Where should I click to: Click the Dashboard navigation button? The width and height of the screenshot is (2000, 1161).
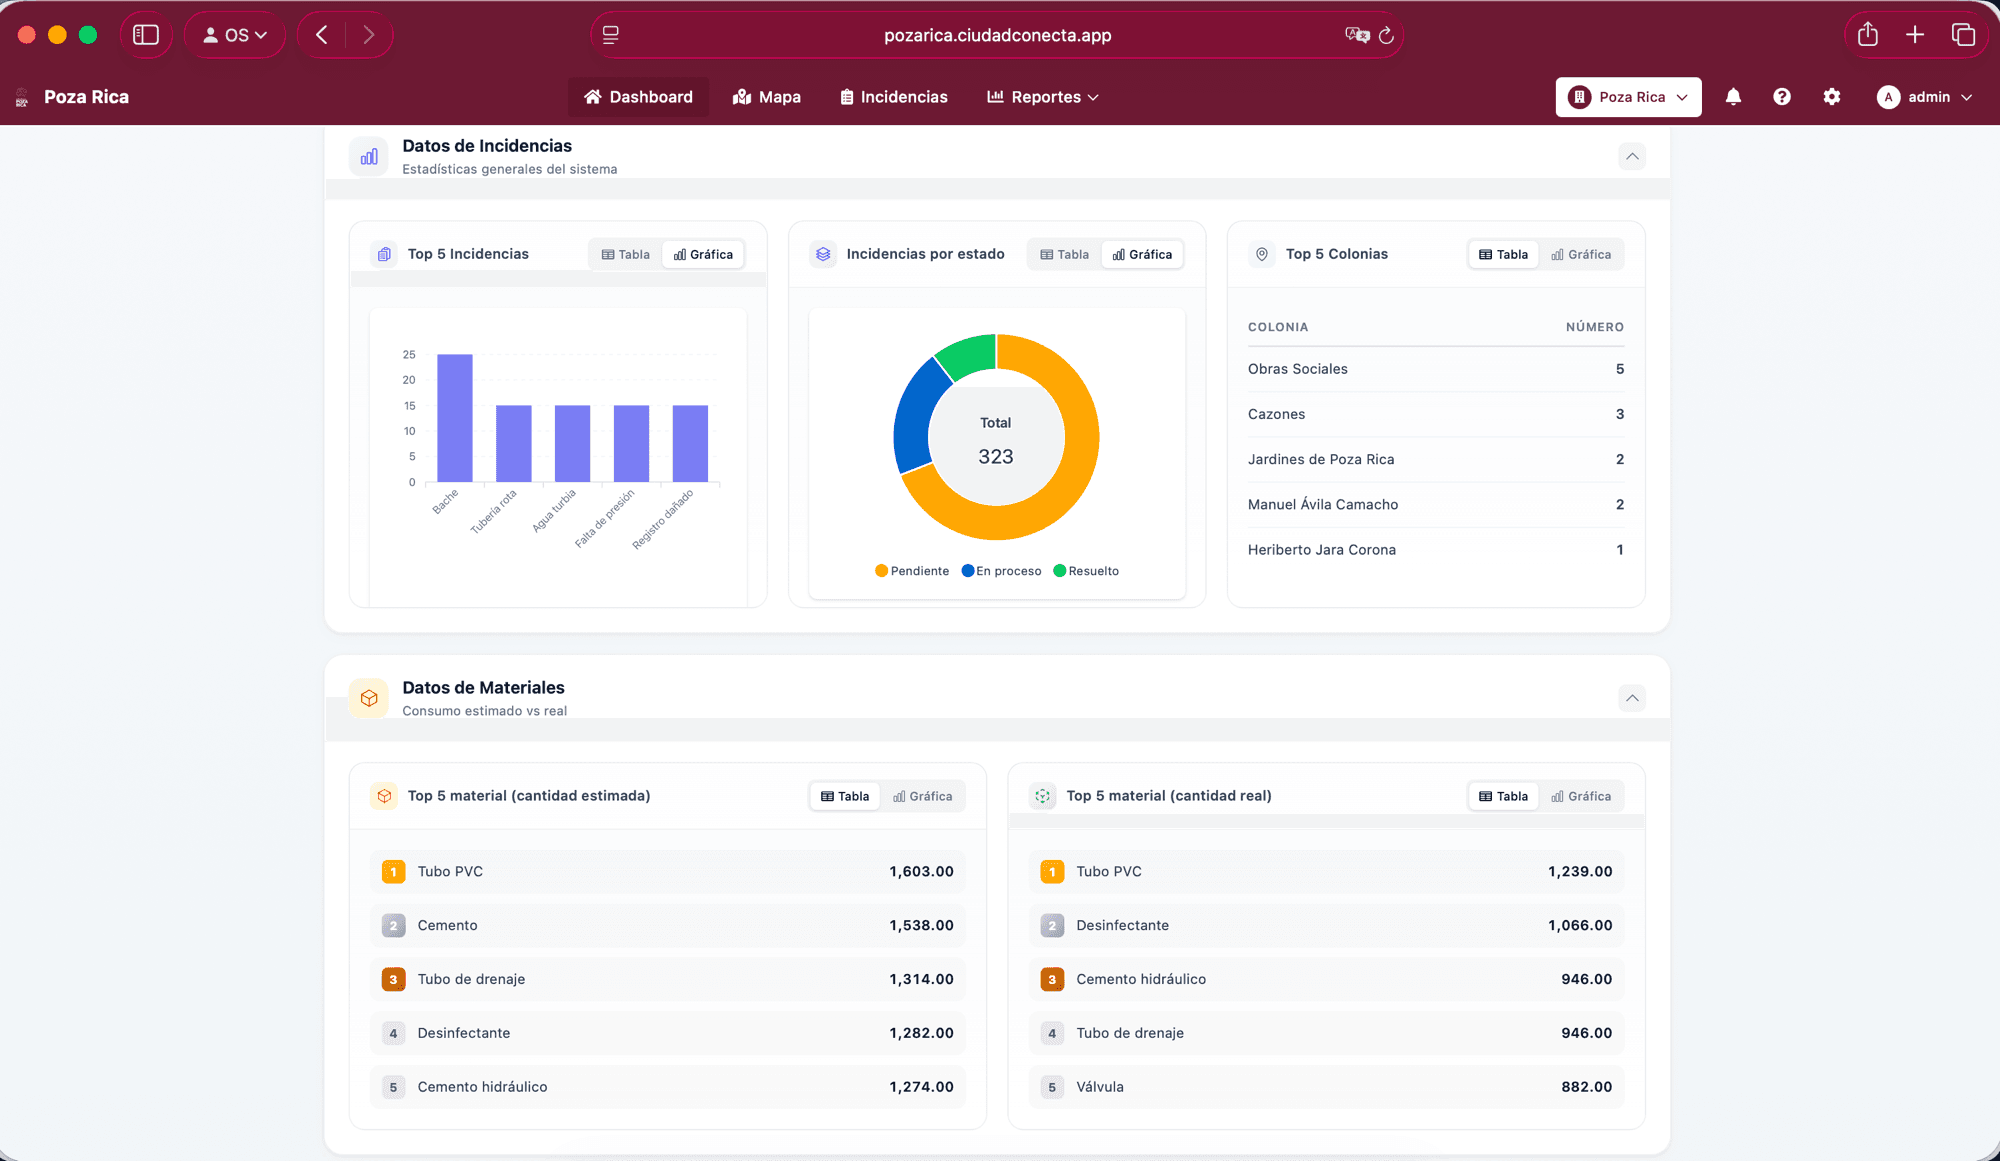(638, 97)
